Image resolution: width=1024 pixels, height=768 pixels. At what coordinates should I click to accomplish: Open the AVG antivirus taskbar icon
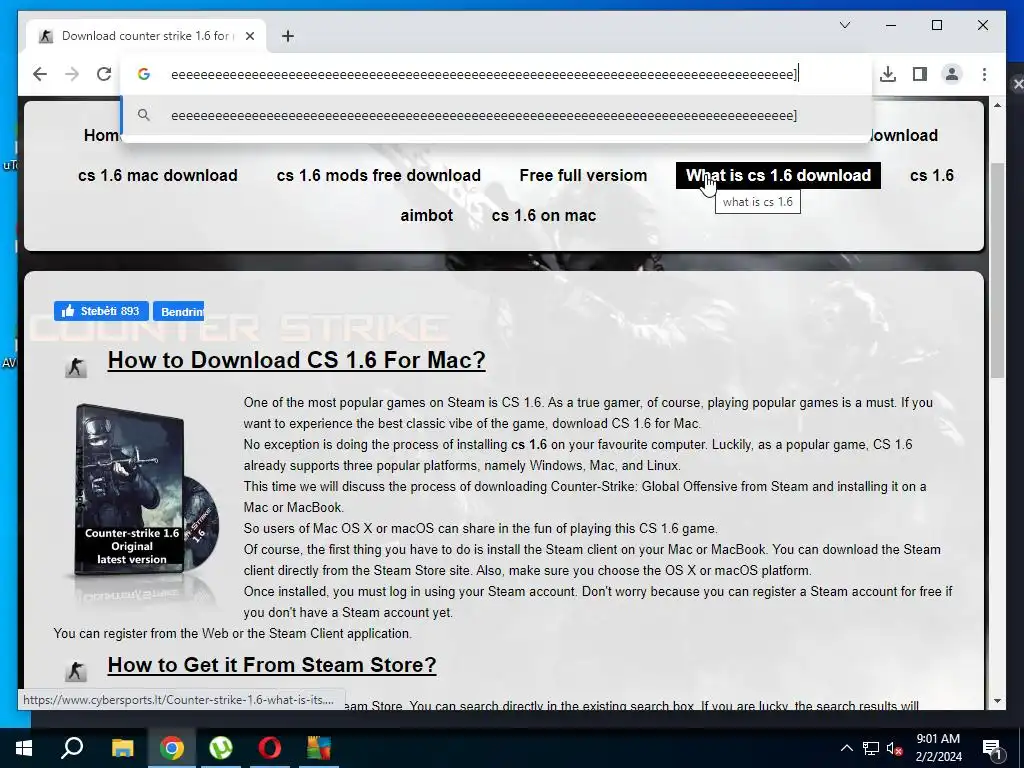[x=319, y=748]
